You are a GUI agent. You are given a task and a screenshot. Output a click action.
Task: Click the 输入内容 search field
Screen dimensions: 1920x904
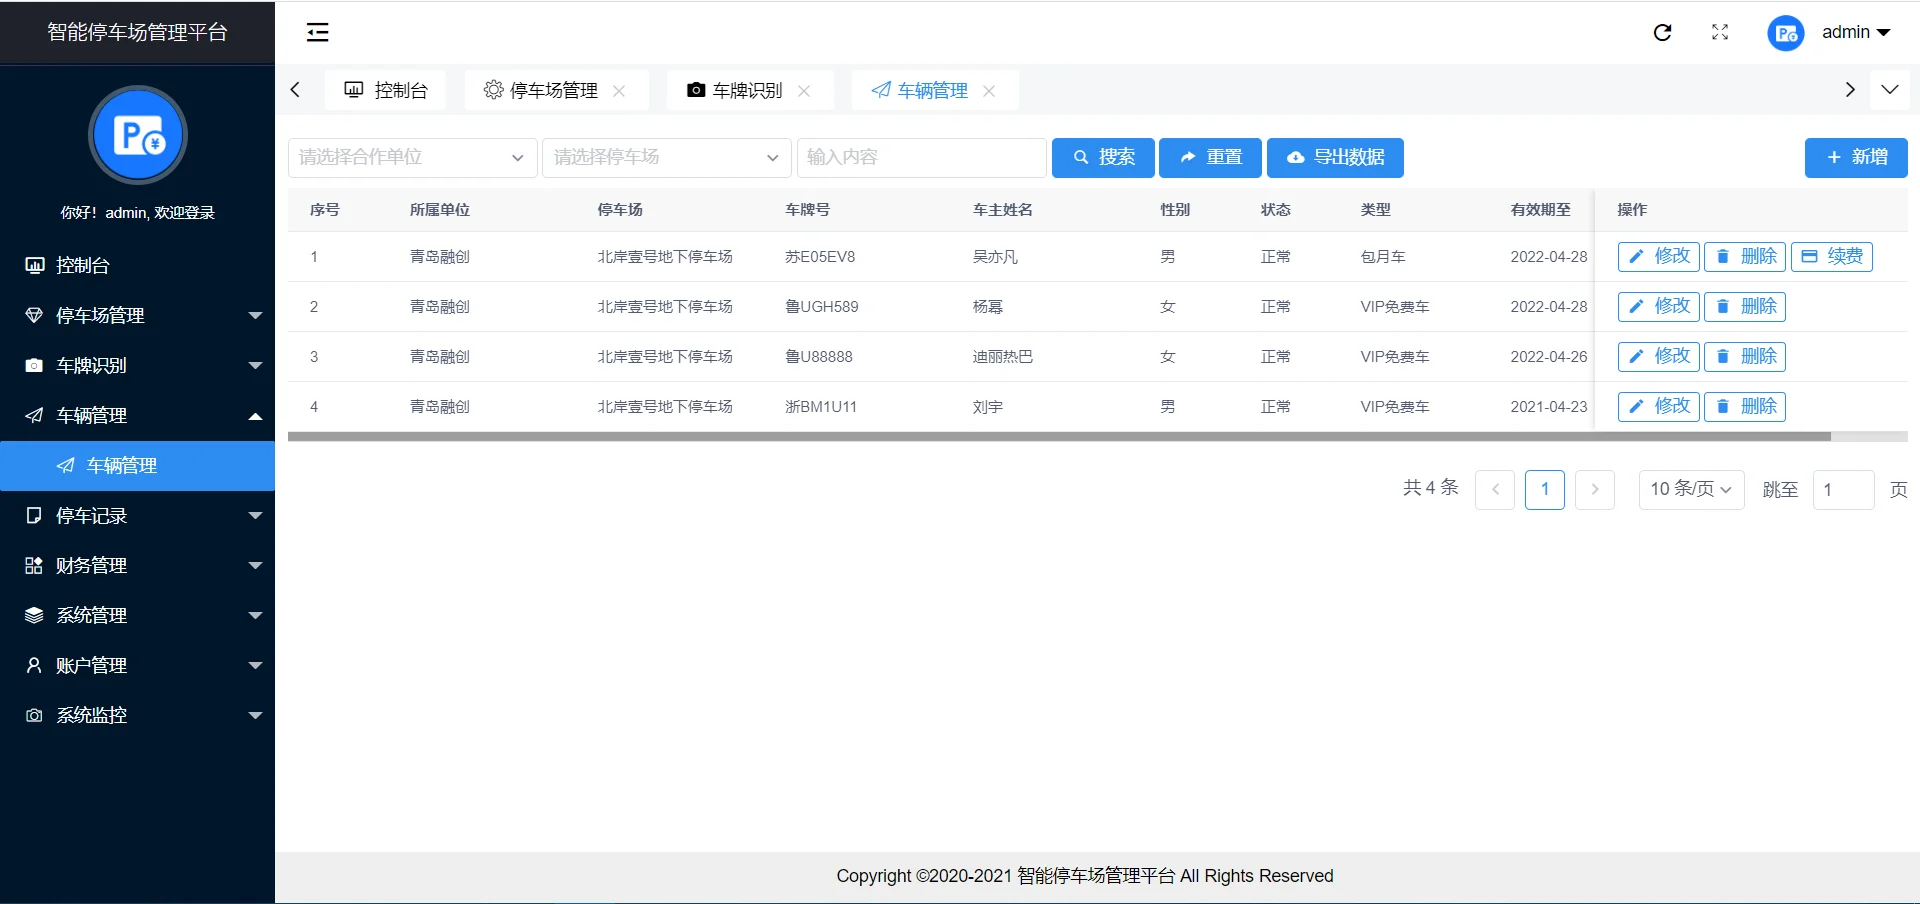pos(921,158)
